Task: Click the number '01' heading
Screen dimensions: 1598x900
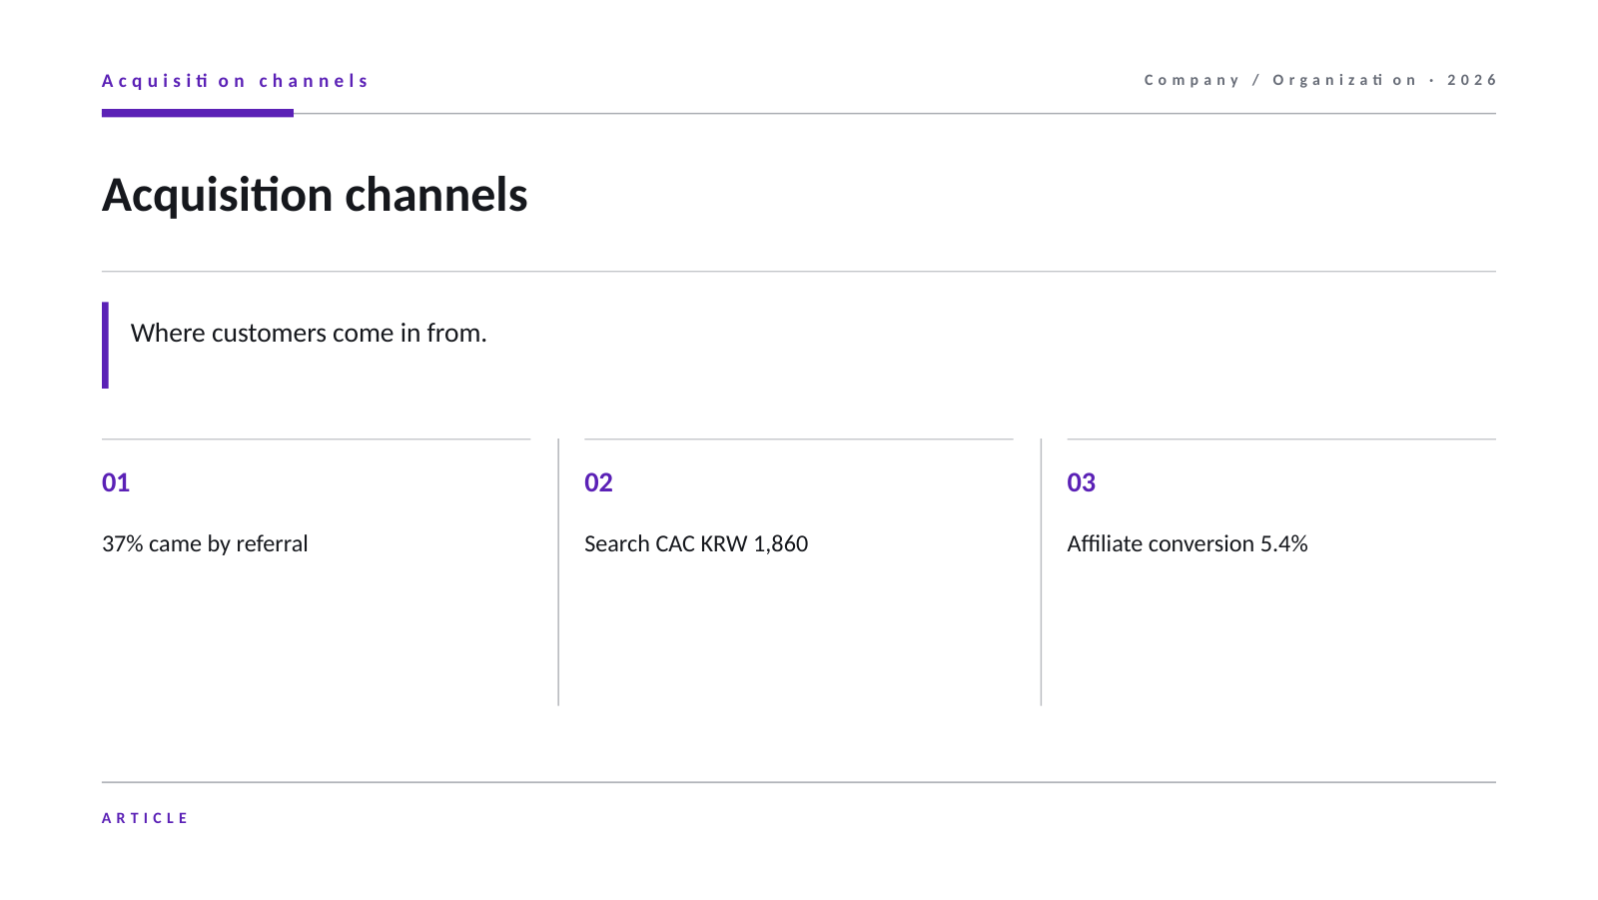Action: [116, 483]
